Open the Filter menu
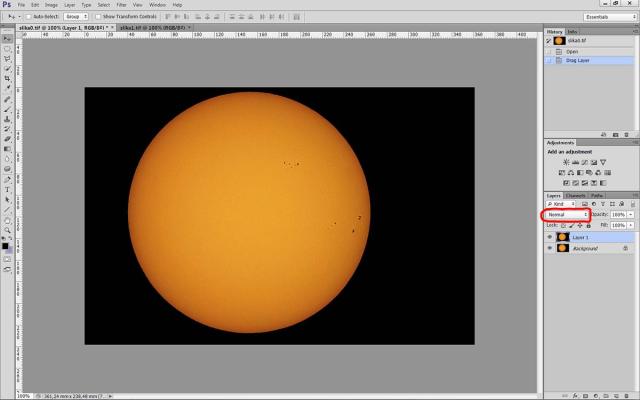The height and width of the screenshot is (400, 640). point(121,5)
